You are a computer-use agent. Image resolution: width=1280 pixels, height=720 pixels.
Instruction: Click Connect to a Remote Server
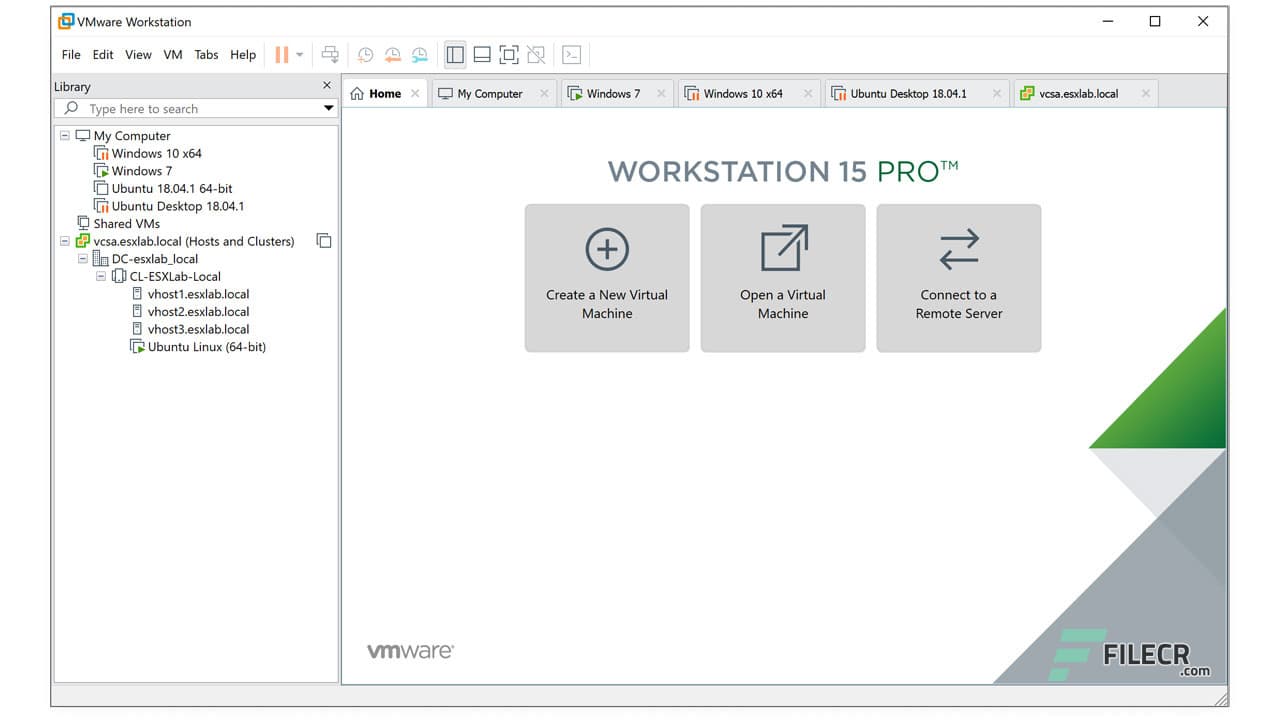(x=958, y=278)
